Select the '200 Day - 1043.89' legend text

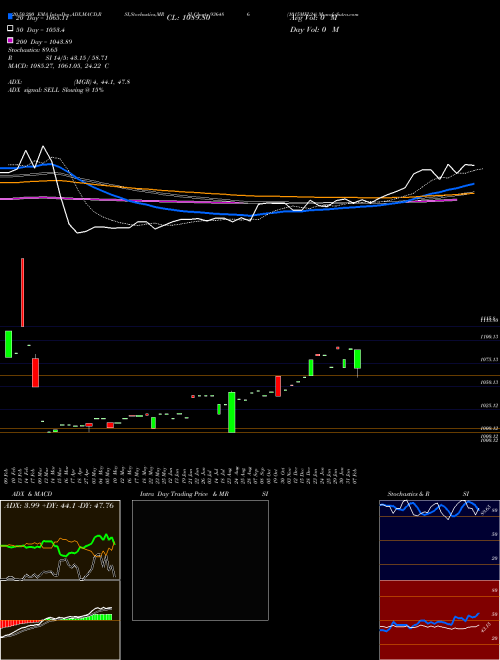(x=44, y=42)
